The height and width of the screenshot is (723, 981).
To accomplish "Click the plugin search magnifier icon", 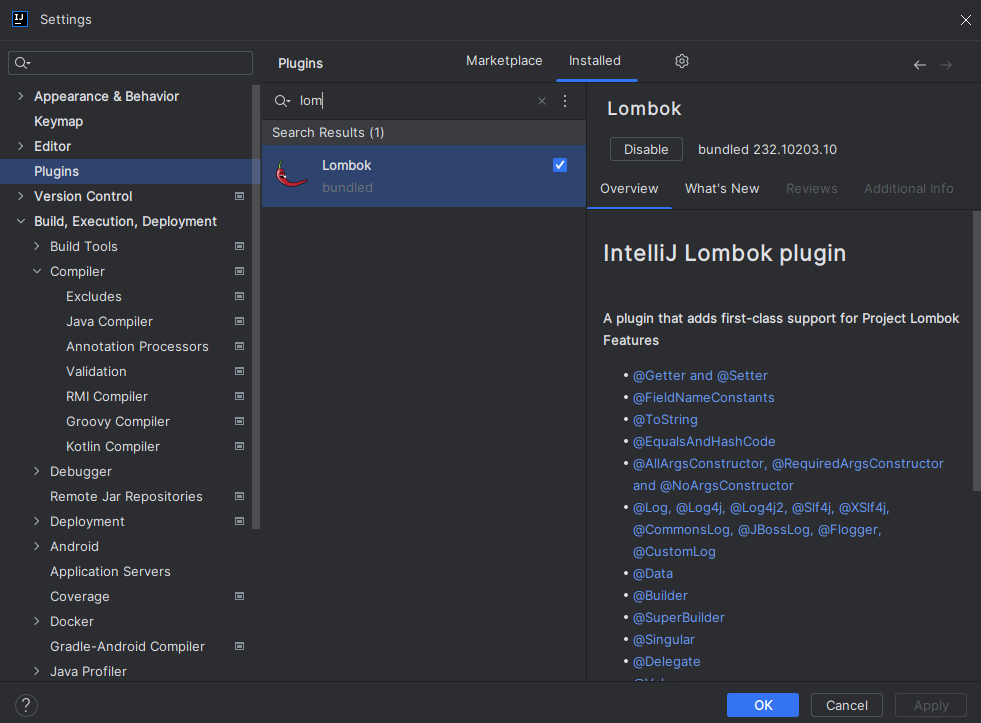I will point(282,101).
